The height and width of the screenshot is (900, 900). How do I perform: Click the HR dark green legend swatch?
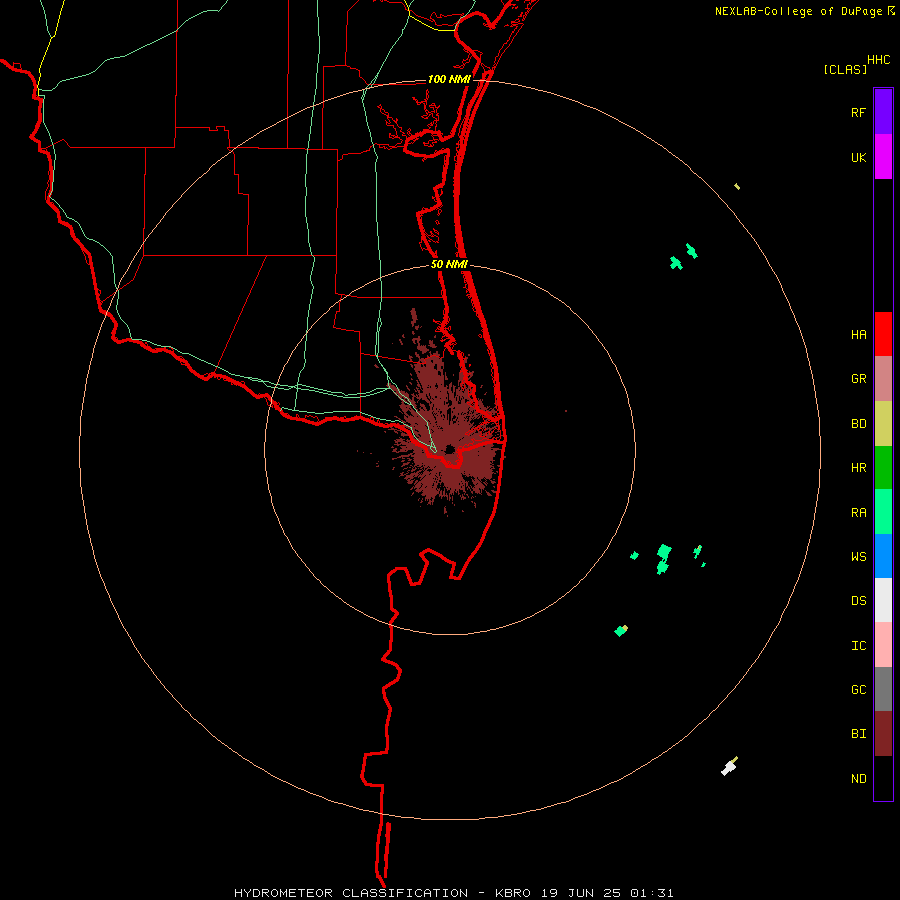[x=883, y=468]
